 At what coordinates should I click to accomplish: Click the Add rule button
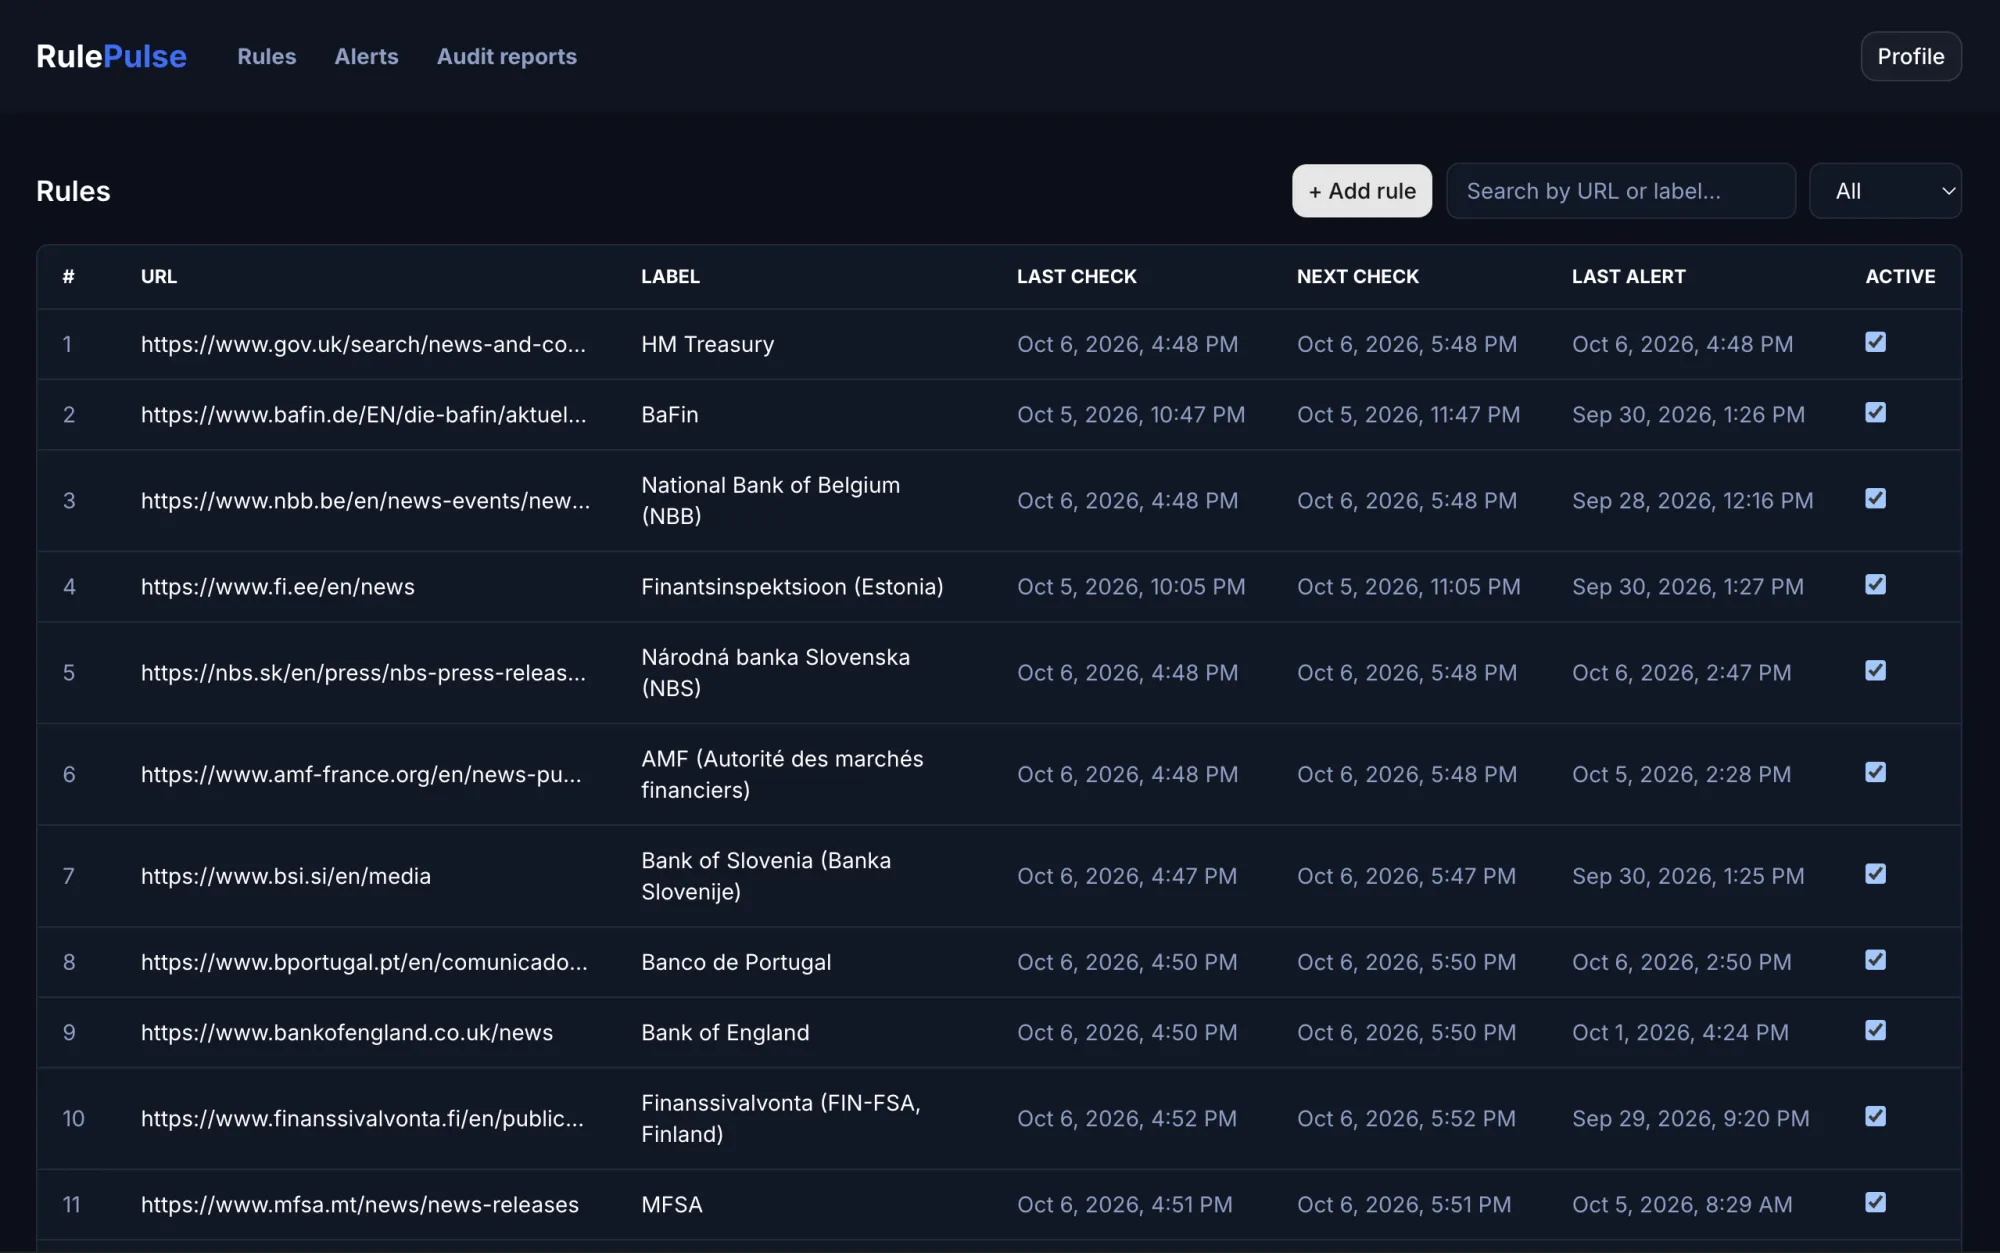(1361, 190)
